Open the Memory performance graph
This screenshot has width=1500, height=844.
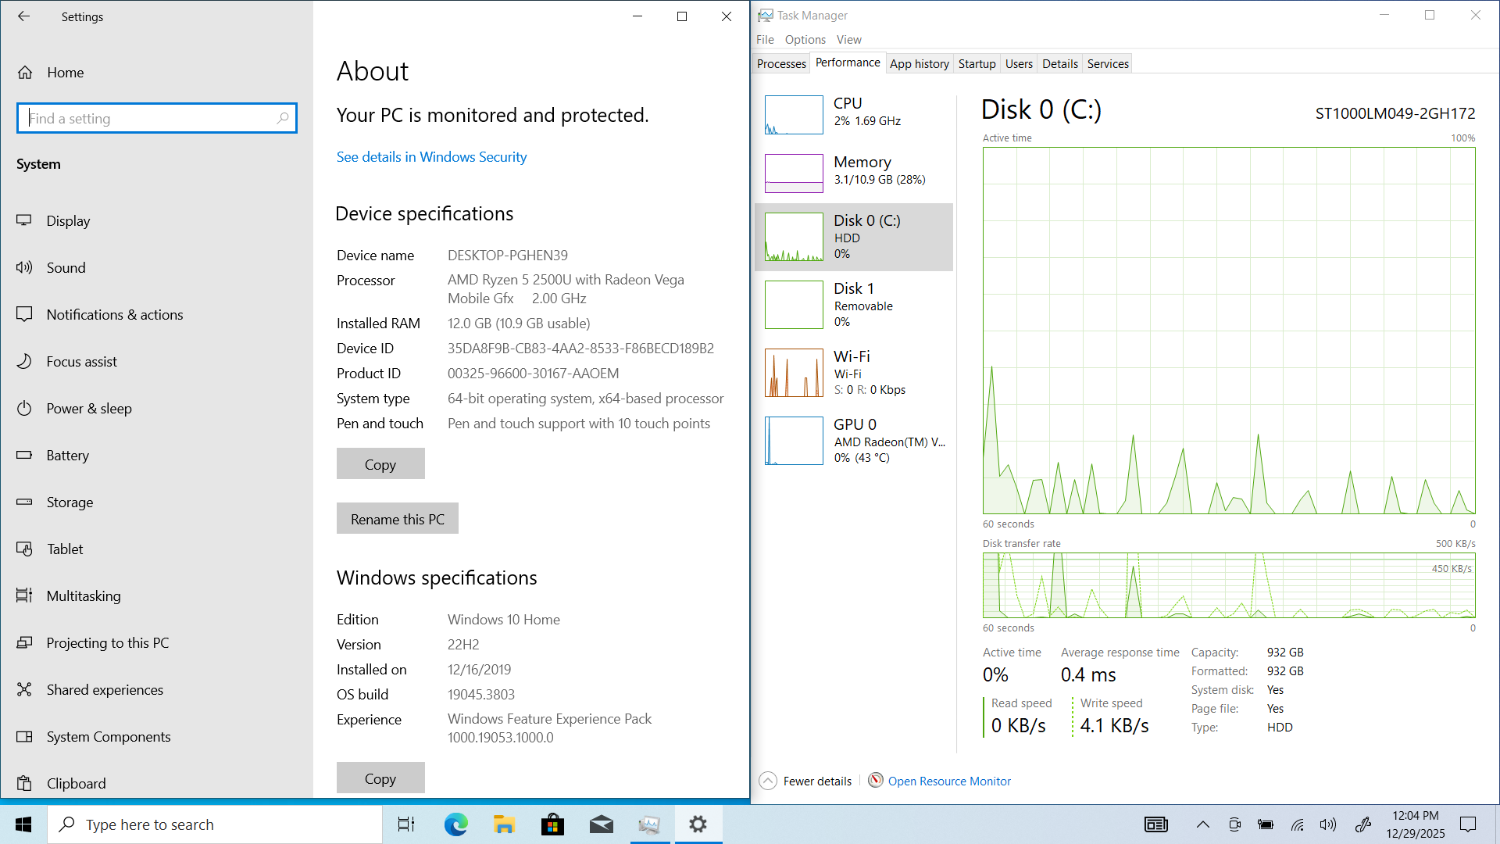[x=794, y=173]
